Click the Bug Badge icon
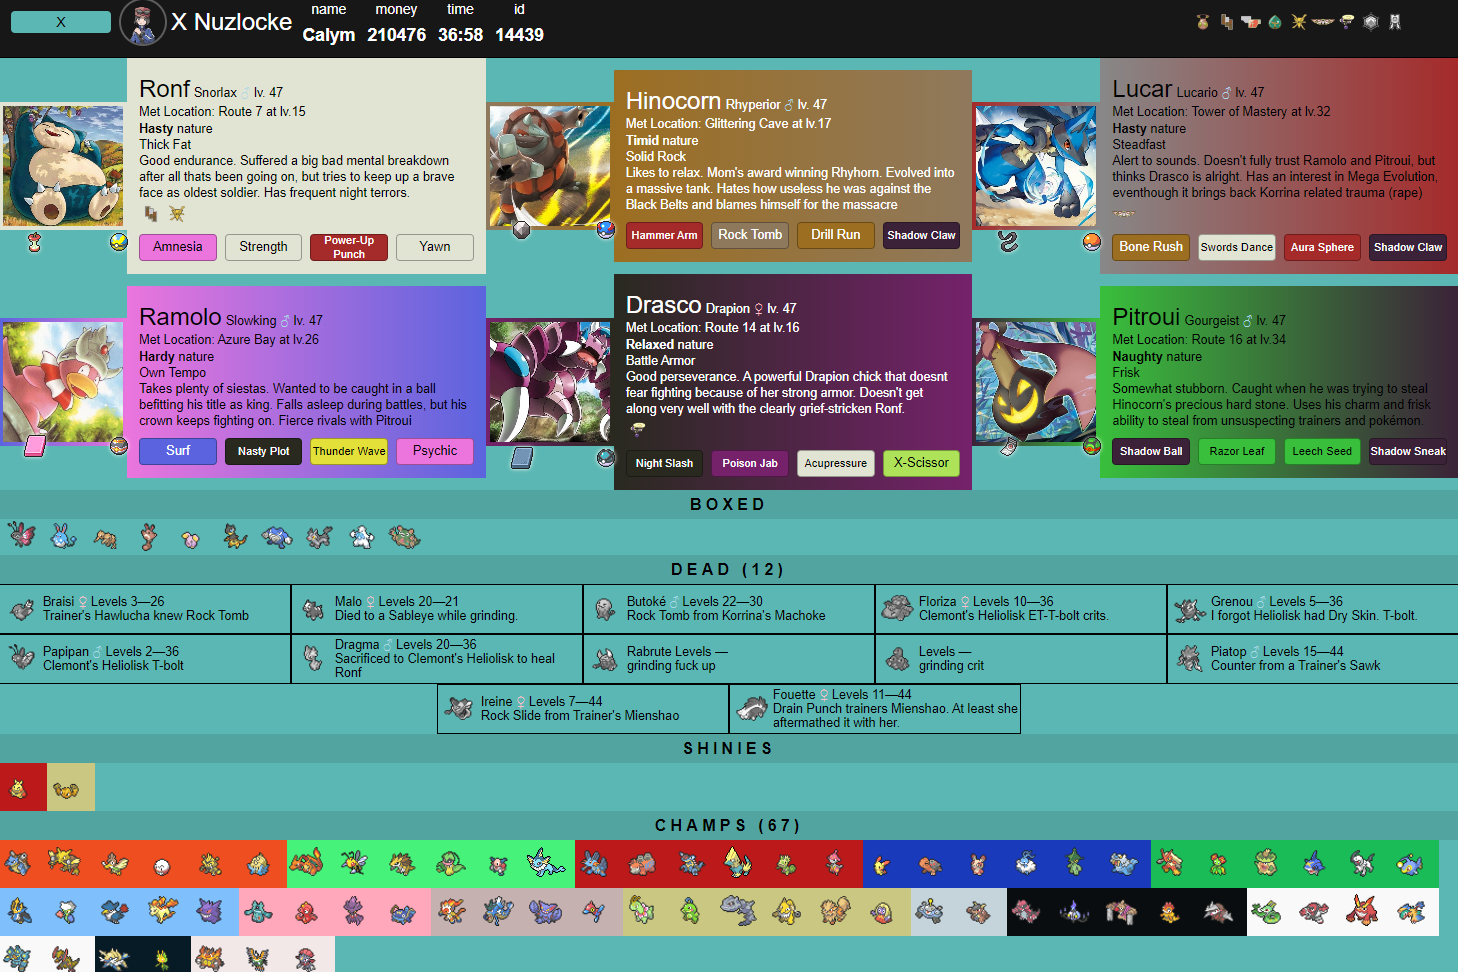The height and width of the screenshot is (972, 1458). coord(1203,22)
